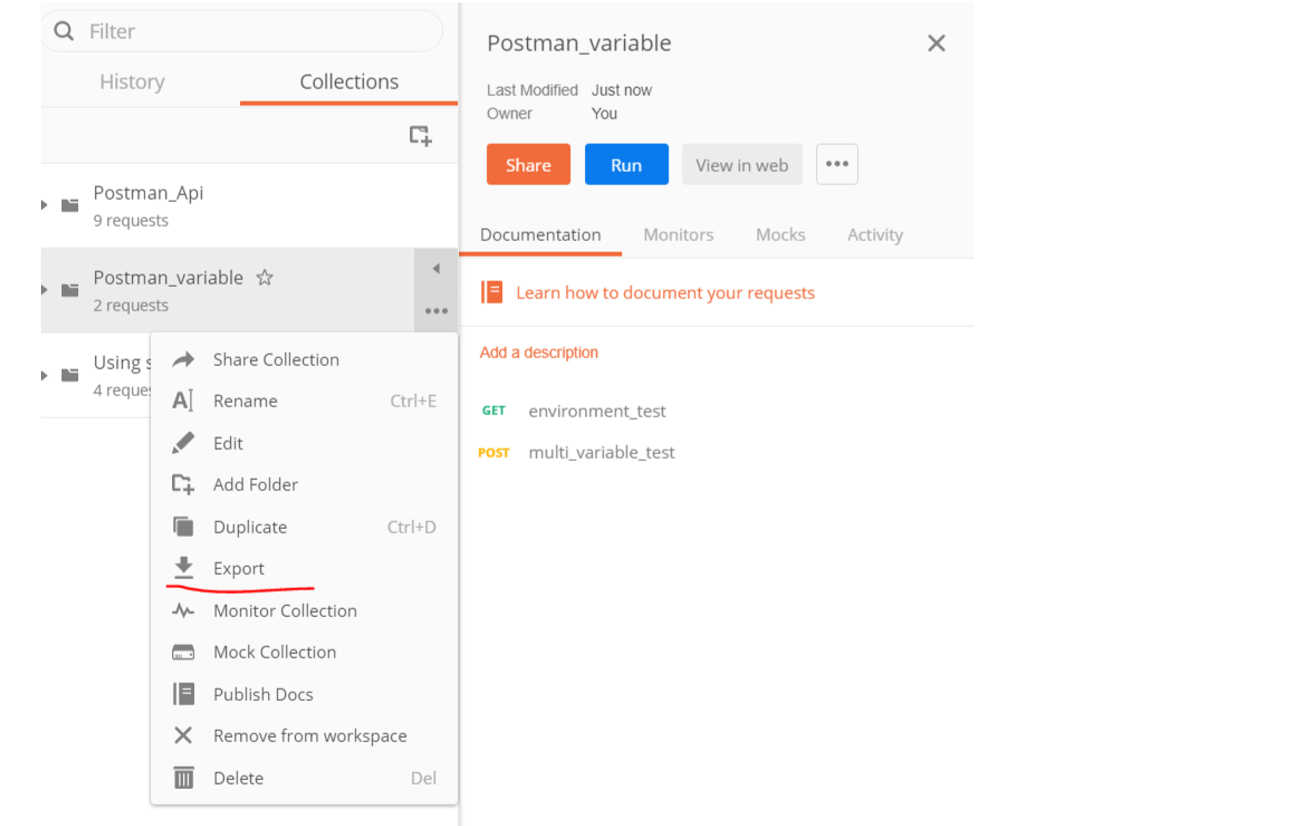Open the Monitors tab

click(678, 235)
